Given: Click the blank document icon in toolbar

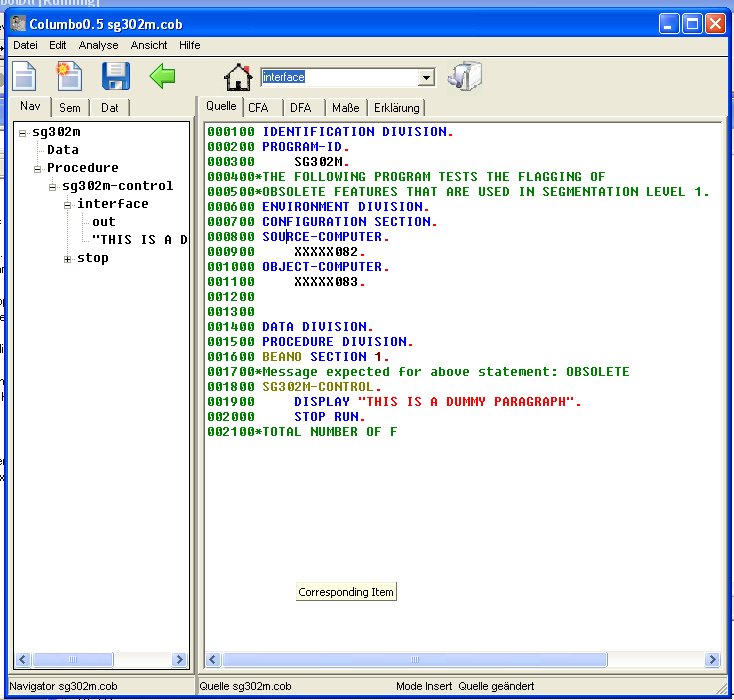Looking at the screenshot, I should pyautogui.click(x=24, y=76).
